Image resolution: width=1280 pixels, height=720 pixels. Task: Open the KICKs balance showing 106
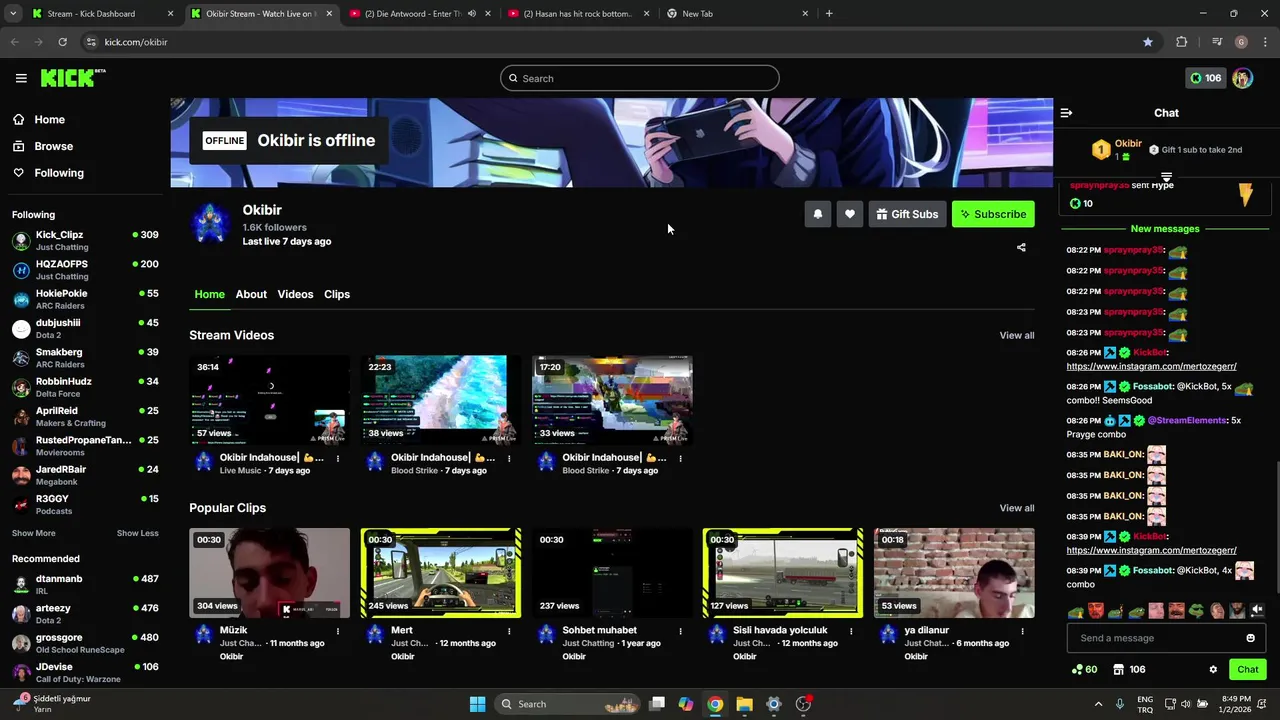(x=1205, y=78)
